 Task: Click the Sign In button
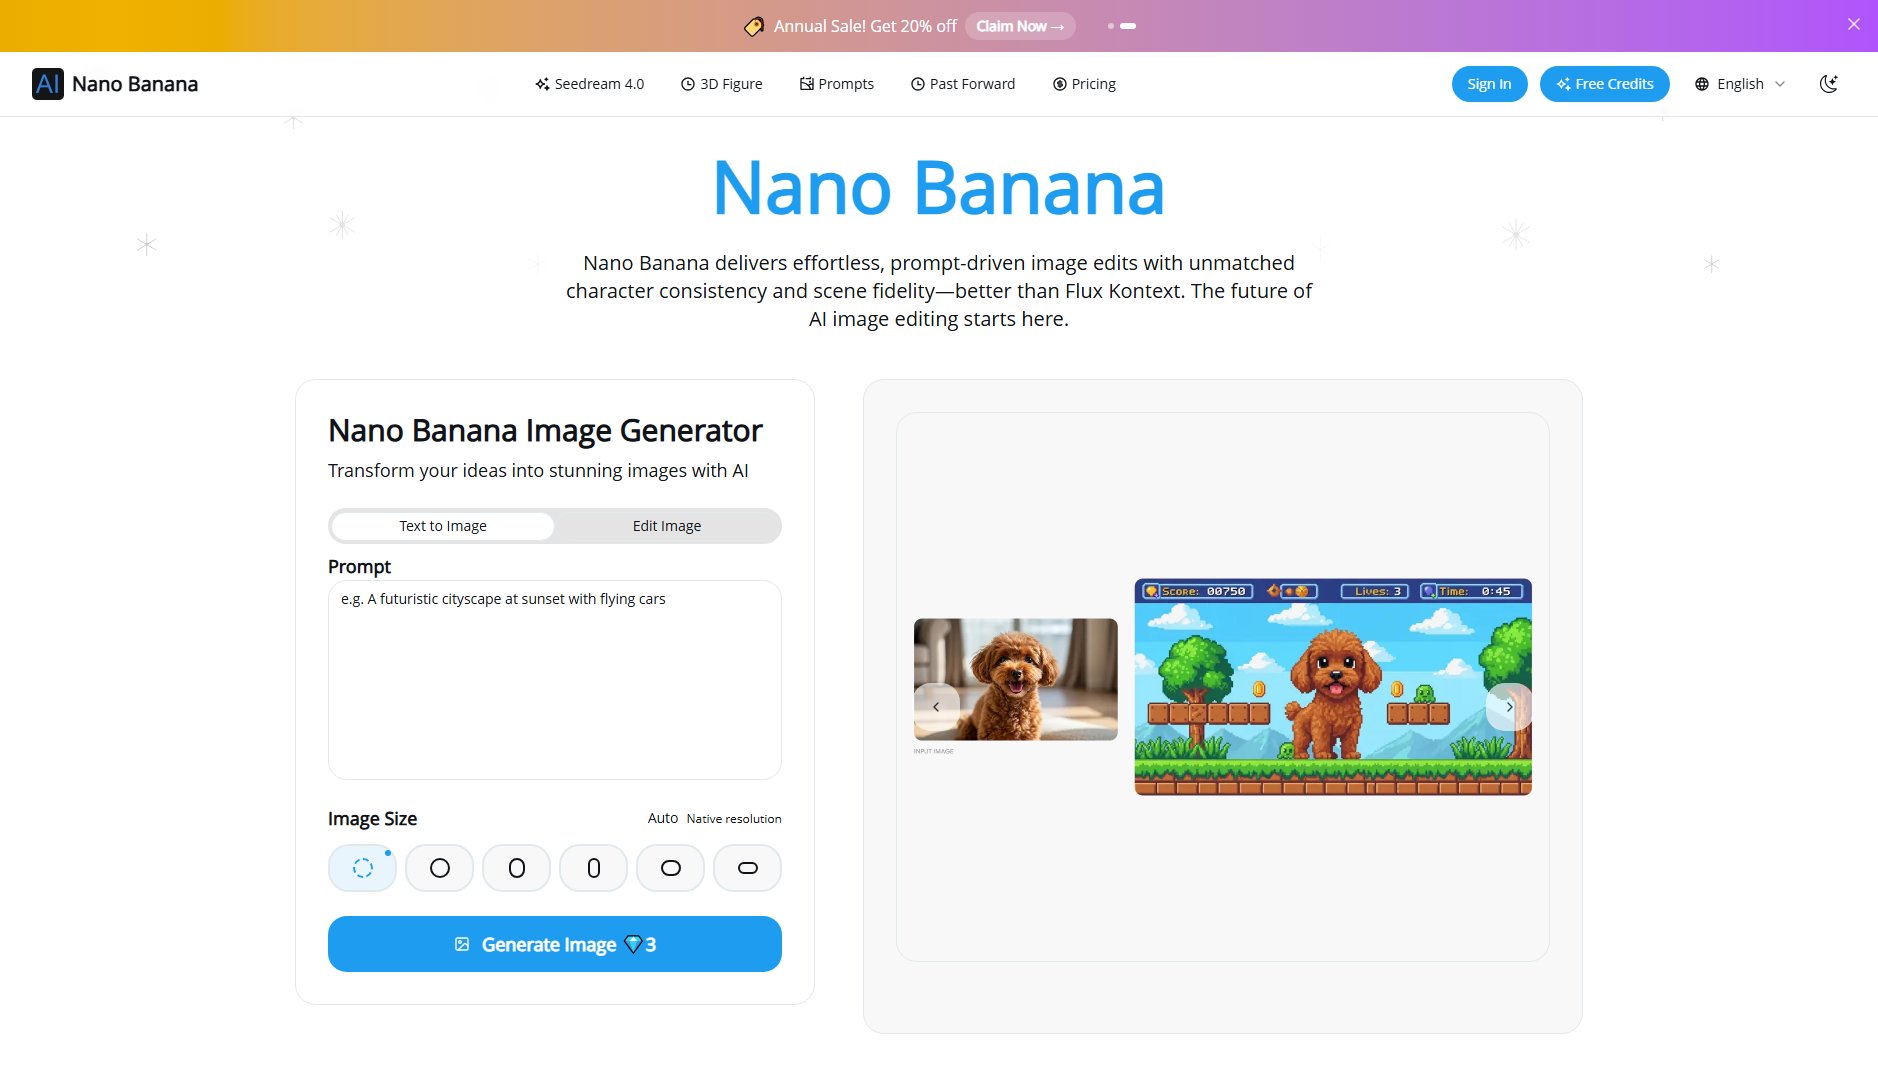point(1489,84)
